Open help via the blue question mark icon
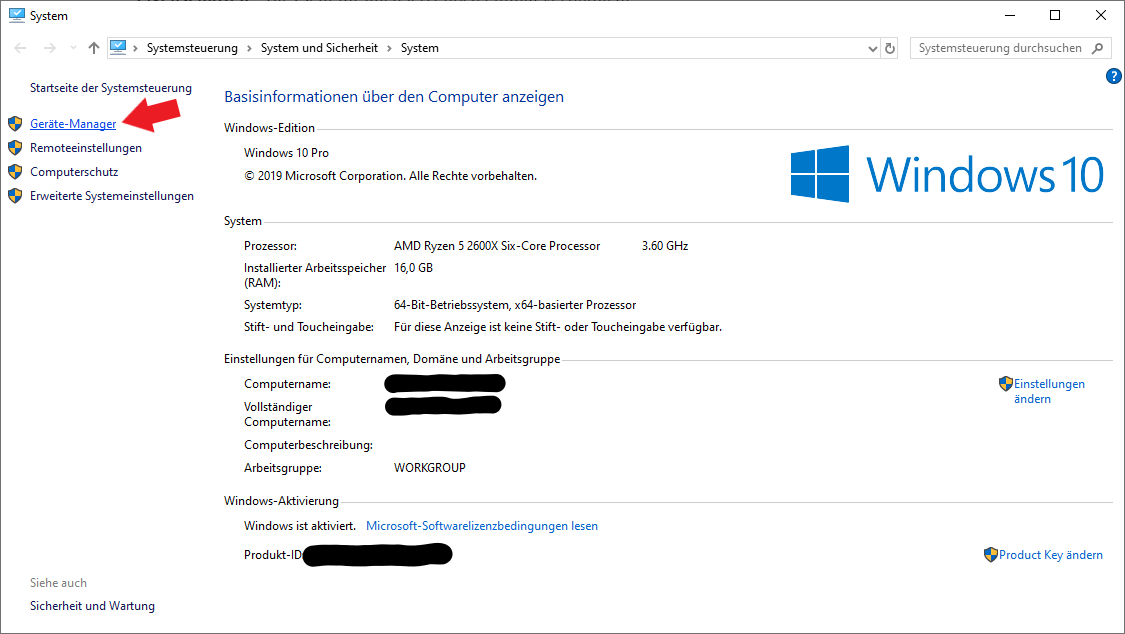Screen dimensions: 1125x634 point(1114,75)
